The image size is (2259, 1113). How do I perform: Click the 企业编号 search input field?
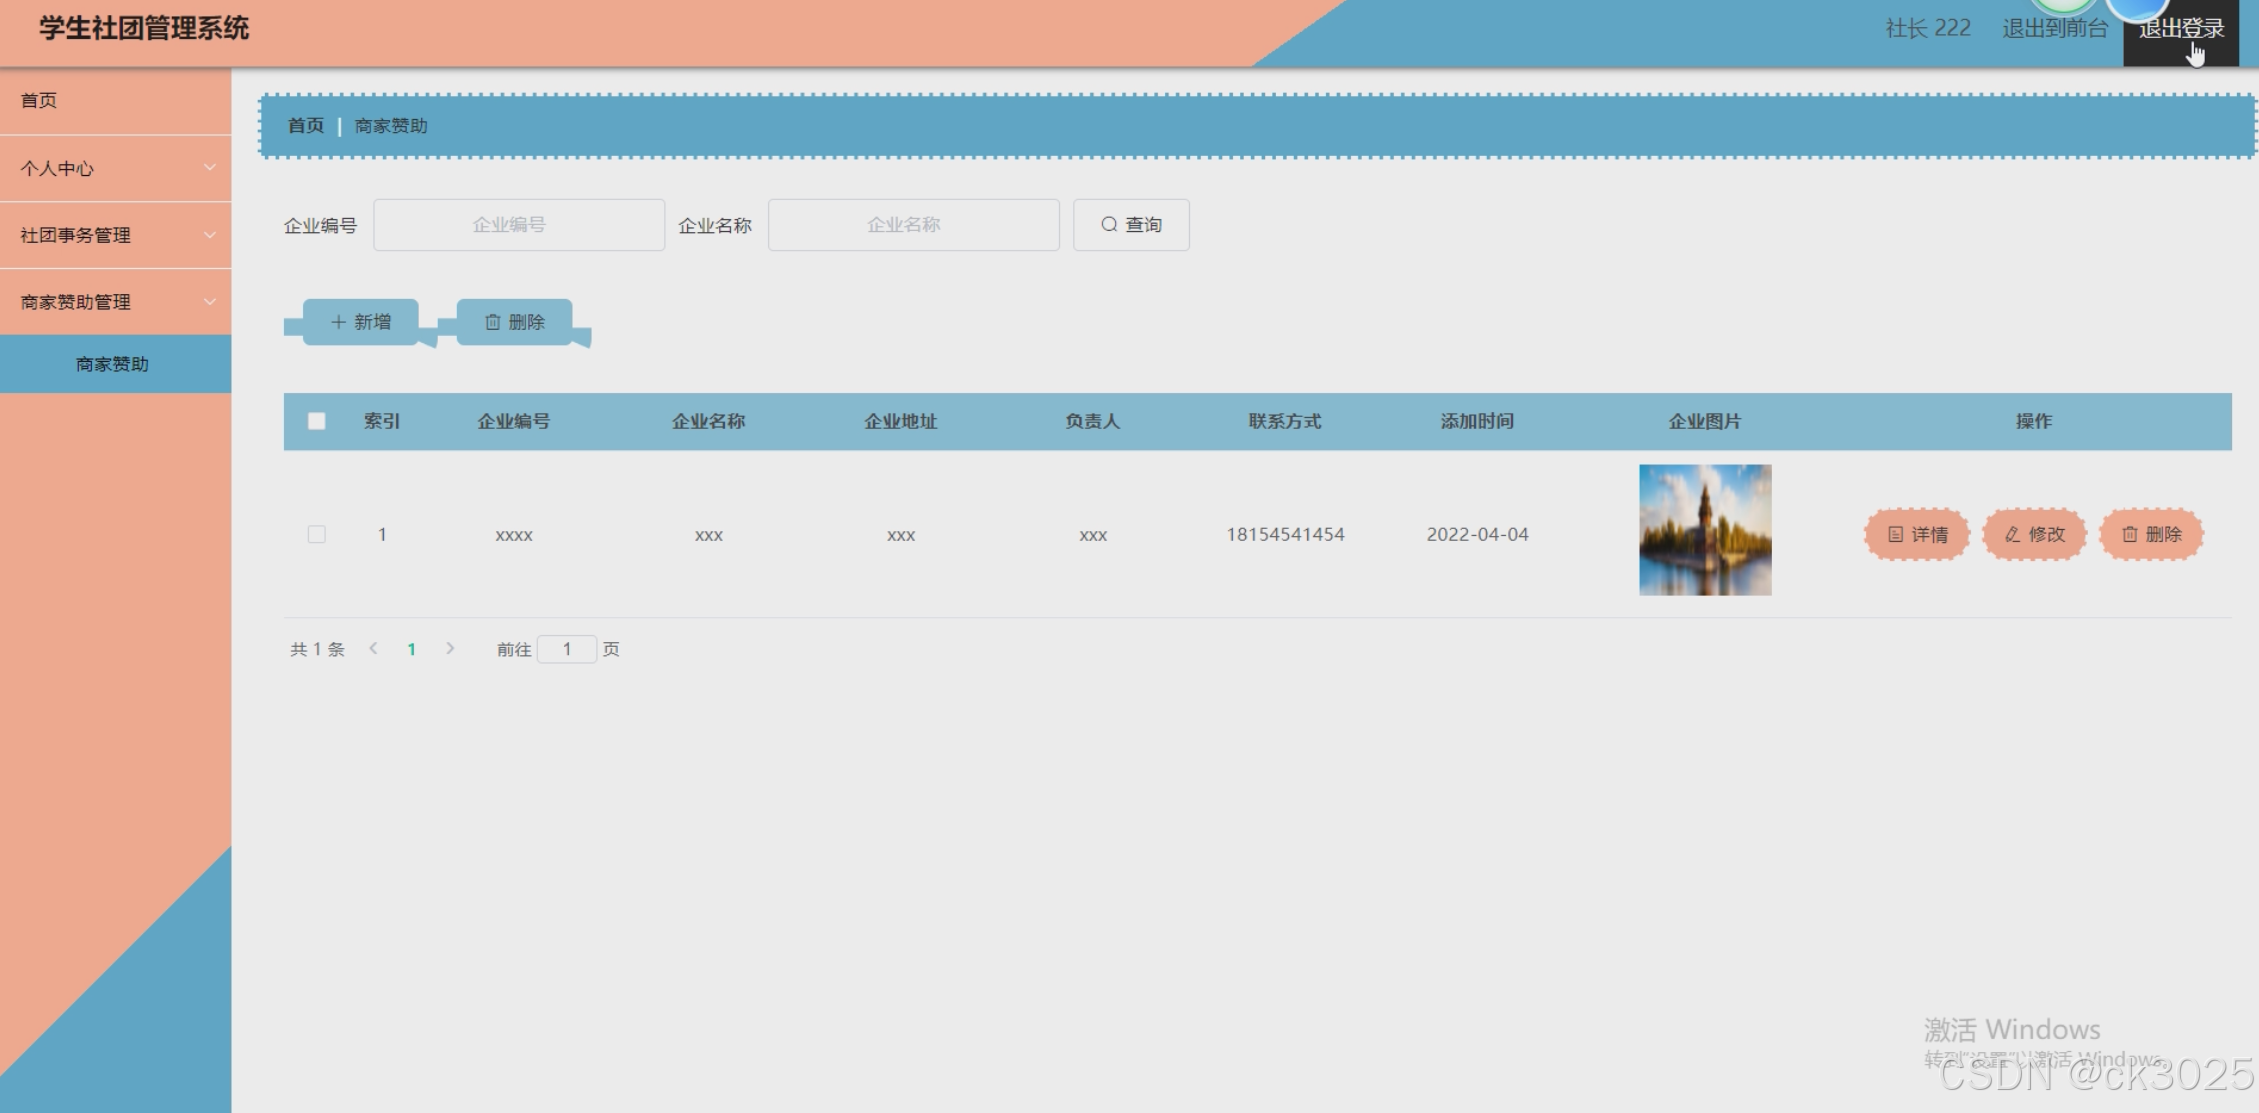pyautogui.click(x=519, y=225)
